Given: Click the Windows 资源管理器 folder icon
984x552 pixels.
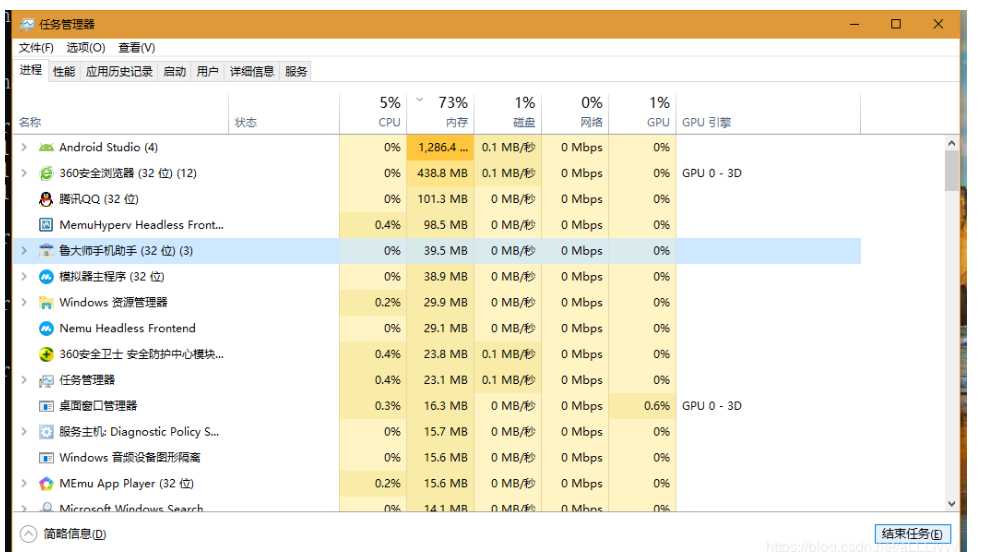Looking at the screenshot, I should click(46, 302).
